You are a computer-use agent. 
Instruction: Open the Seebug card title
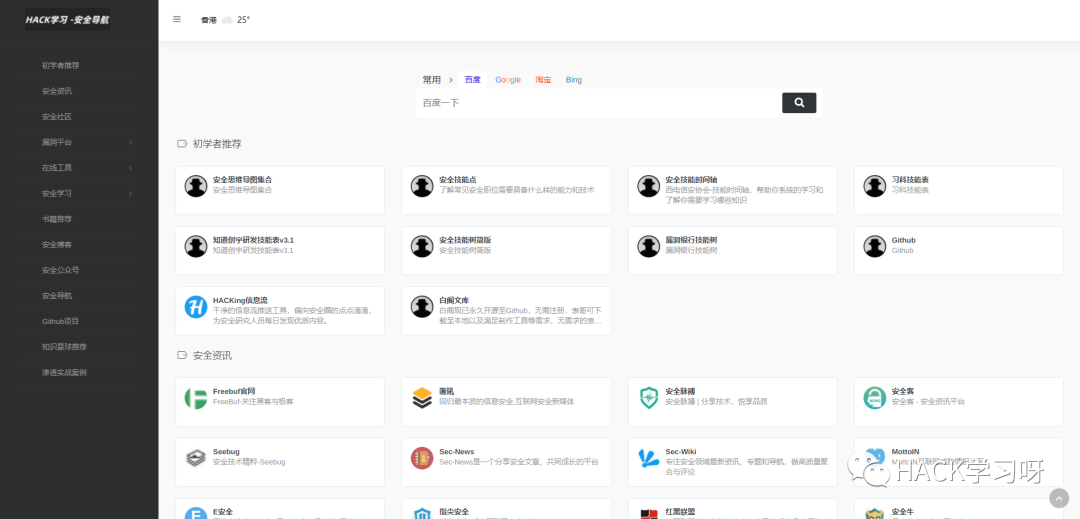click(226, 452)
